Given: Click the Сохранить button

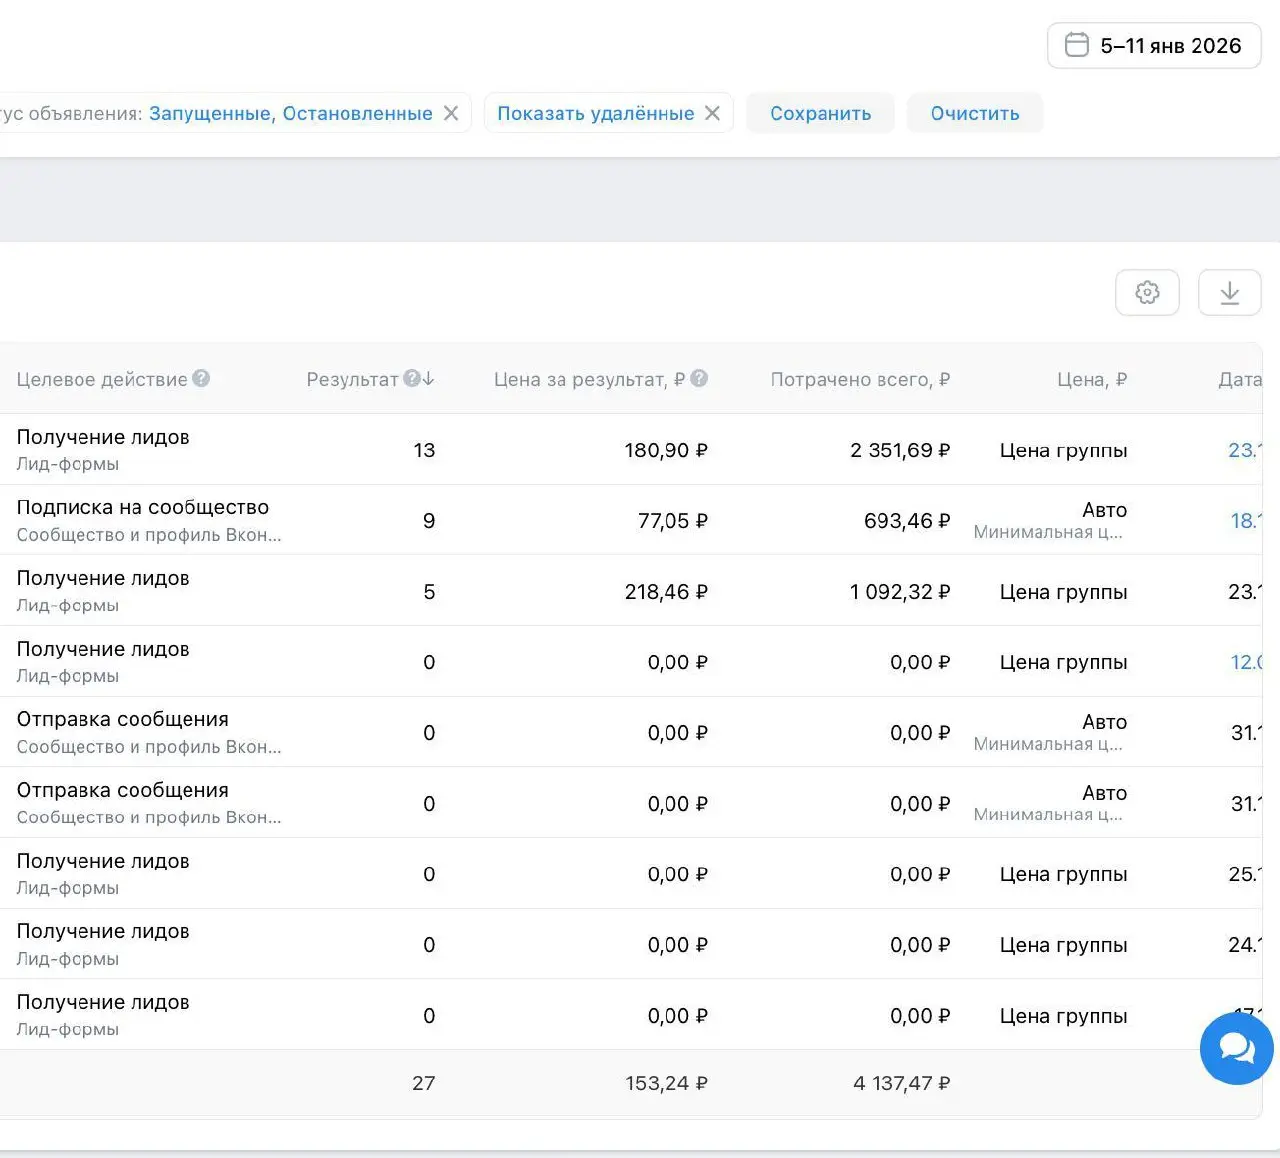Looking at the screenshot, I should 820,114.
